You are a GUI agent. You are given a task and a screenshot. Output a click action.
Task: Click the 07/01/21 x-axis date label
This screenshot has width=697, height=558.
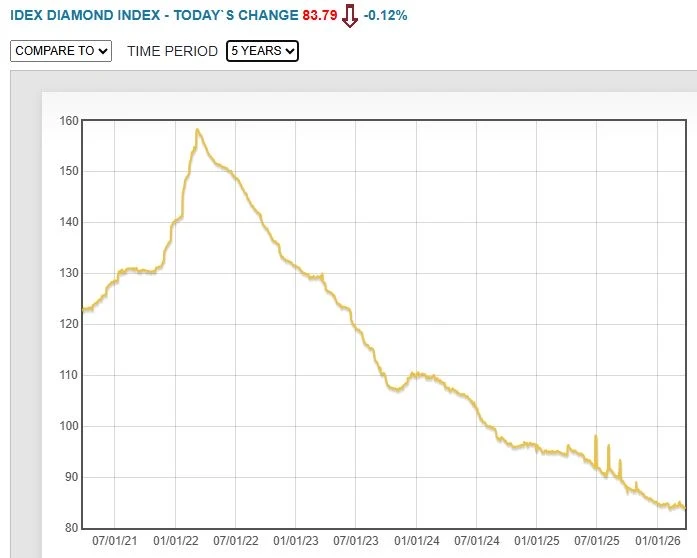[115, 541]
